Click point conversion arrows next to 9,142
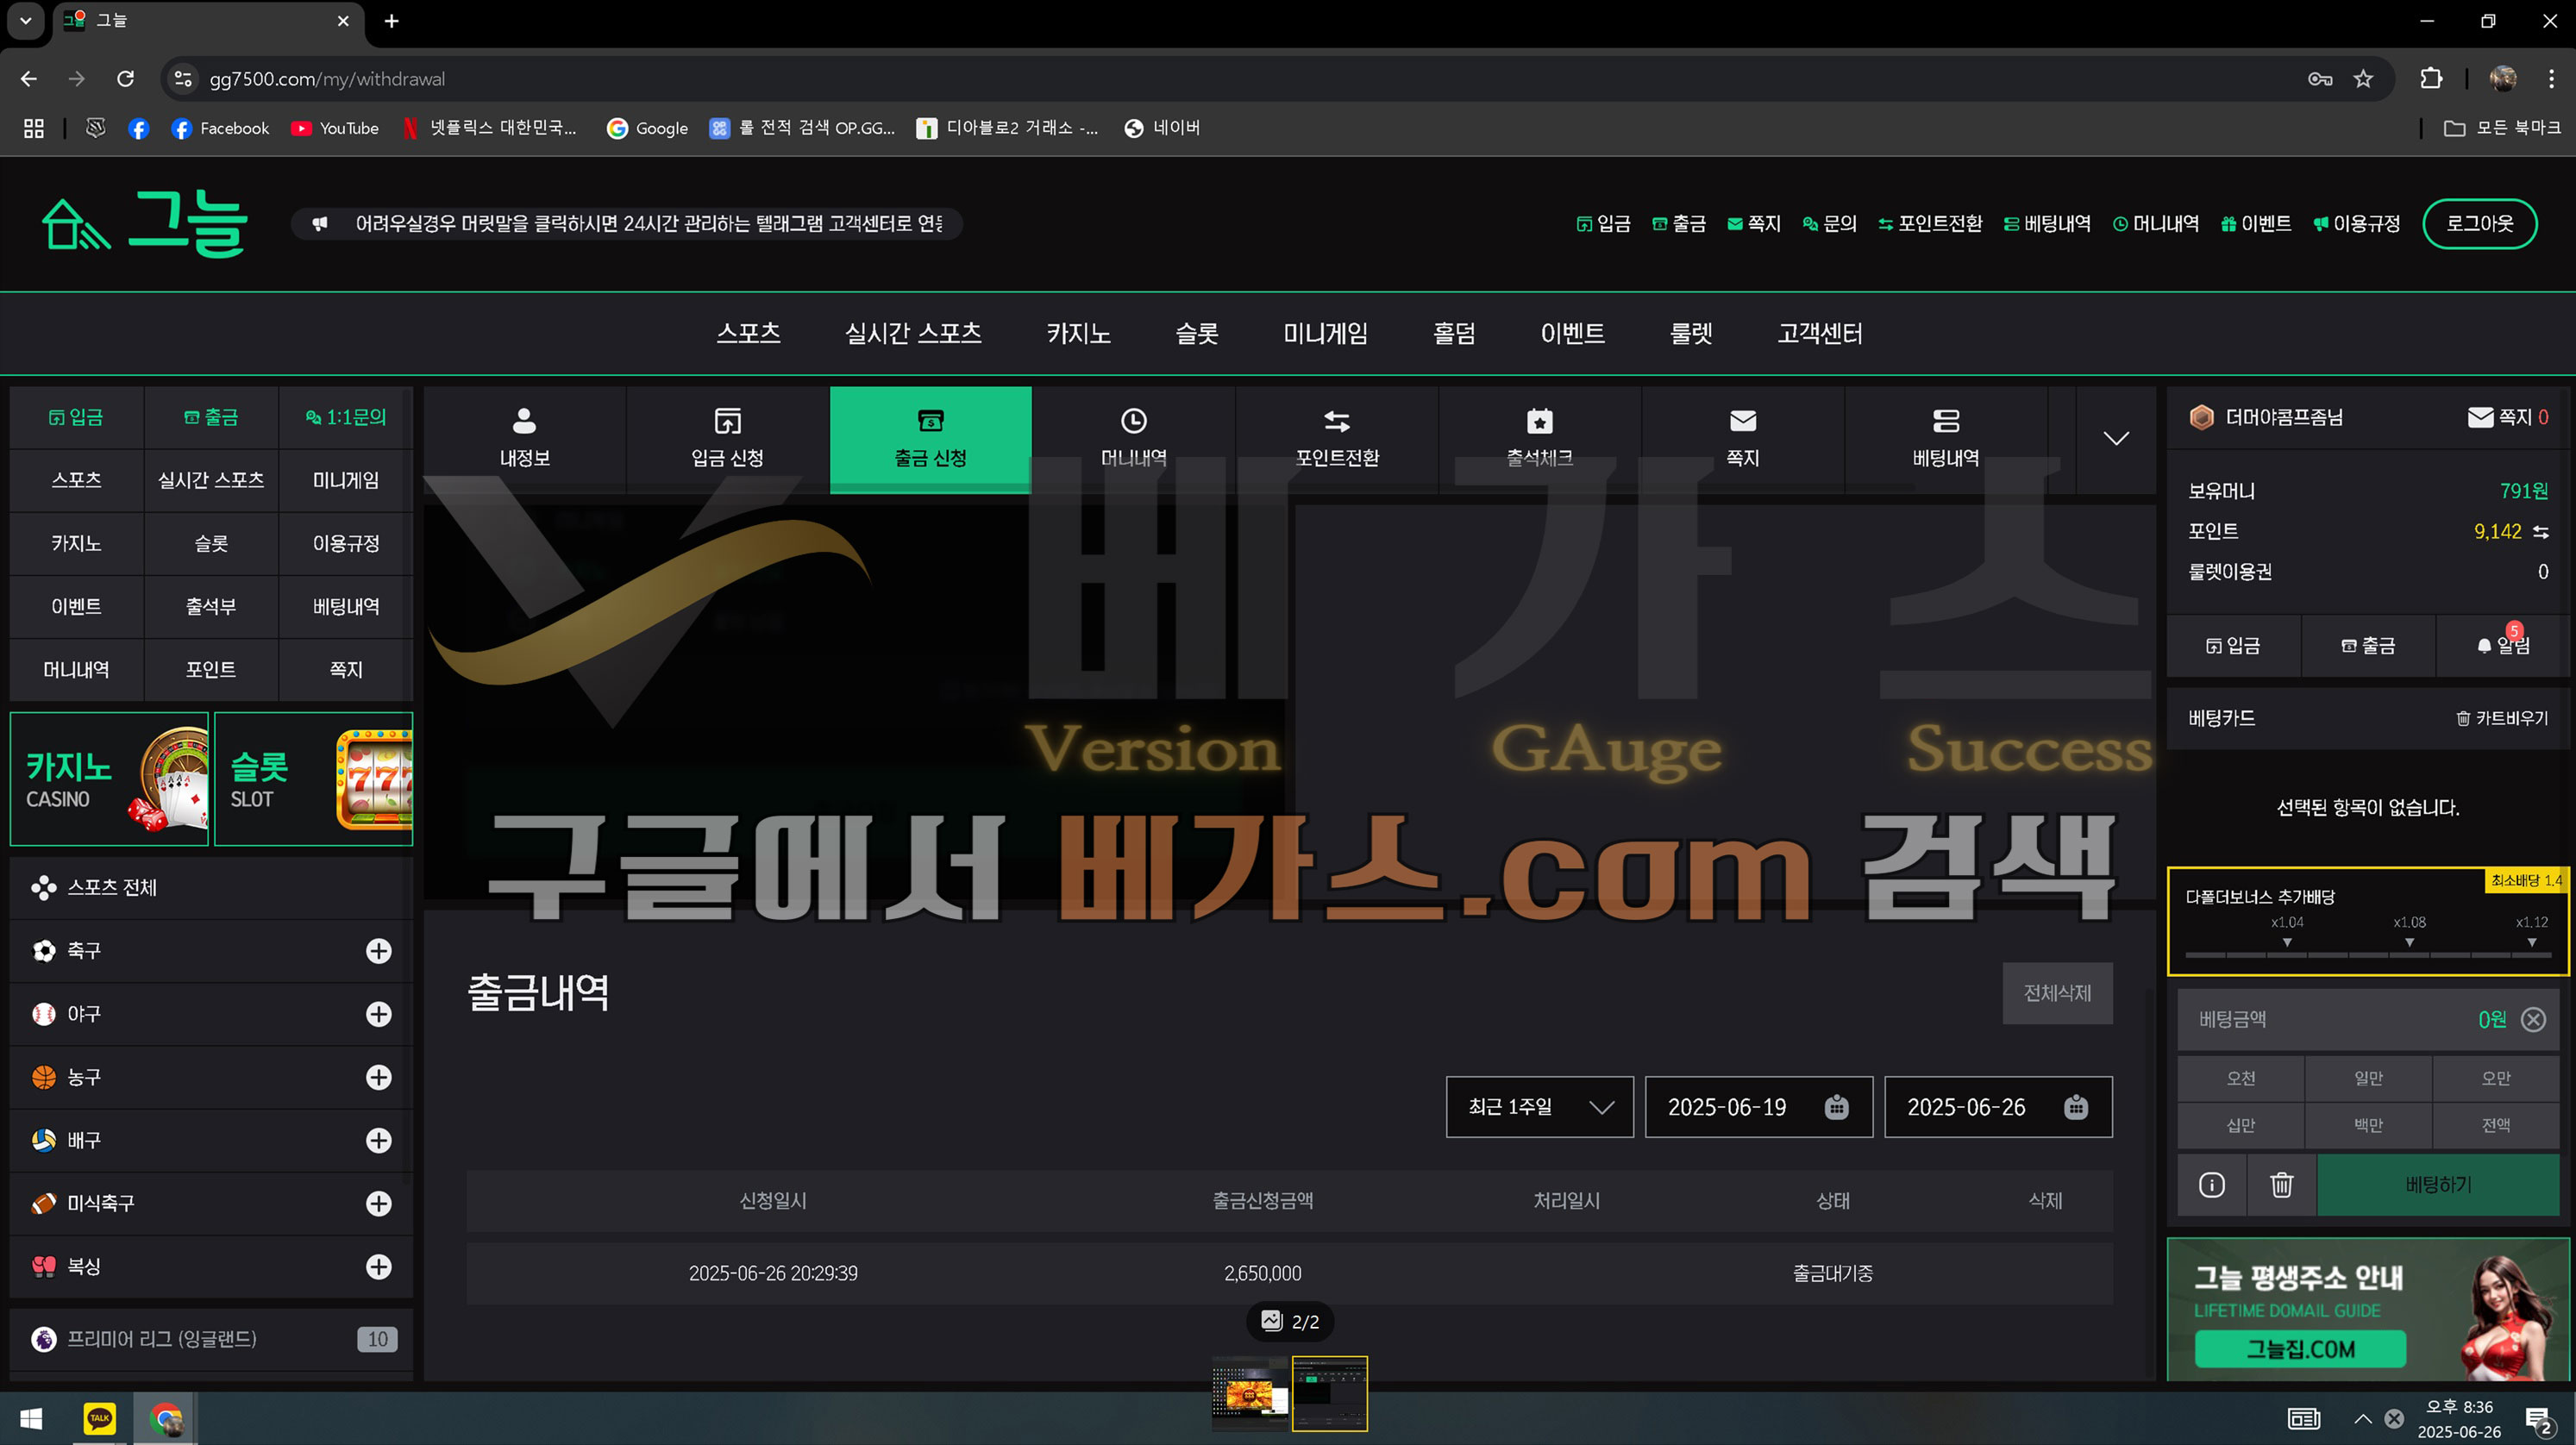 tap(2540, 532)
